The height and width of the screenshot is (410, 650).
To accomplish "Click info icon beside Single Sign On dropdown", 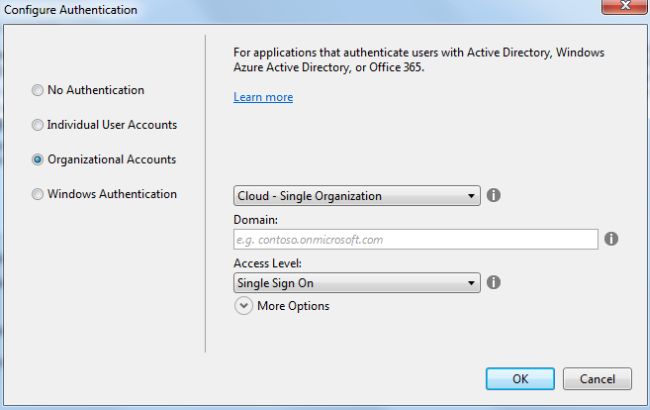I will pos(493,283).
